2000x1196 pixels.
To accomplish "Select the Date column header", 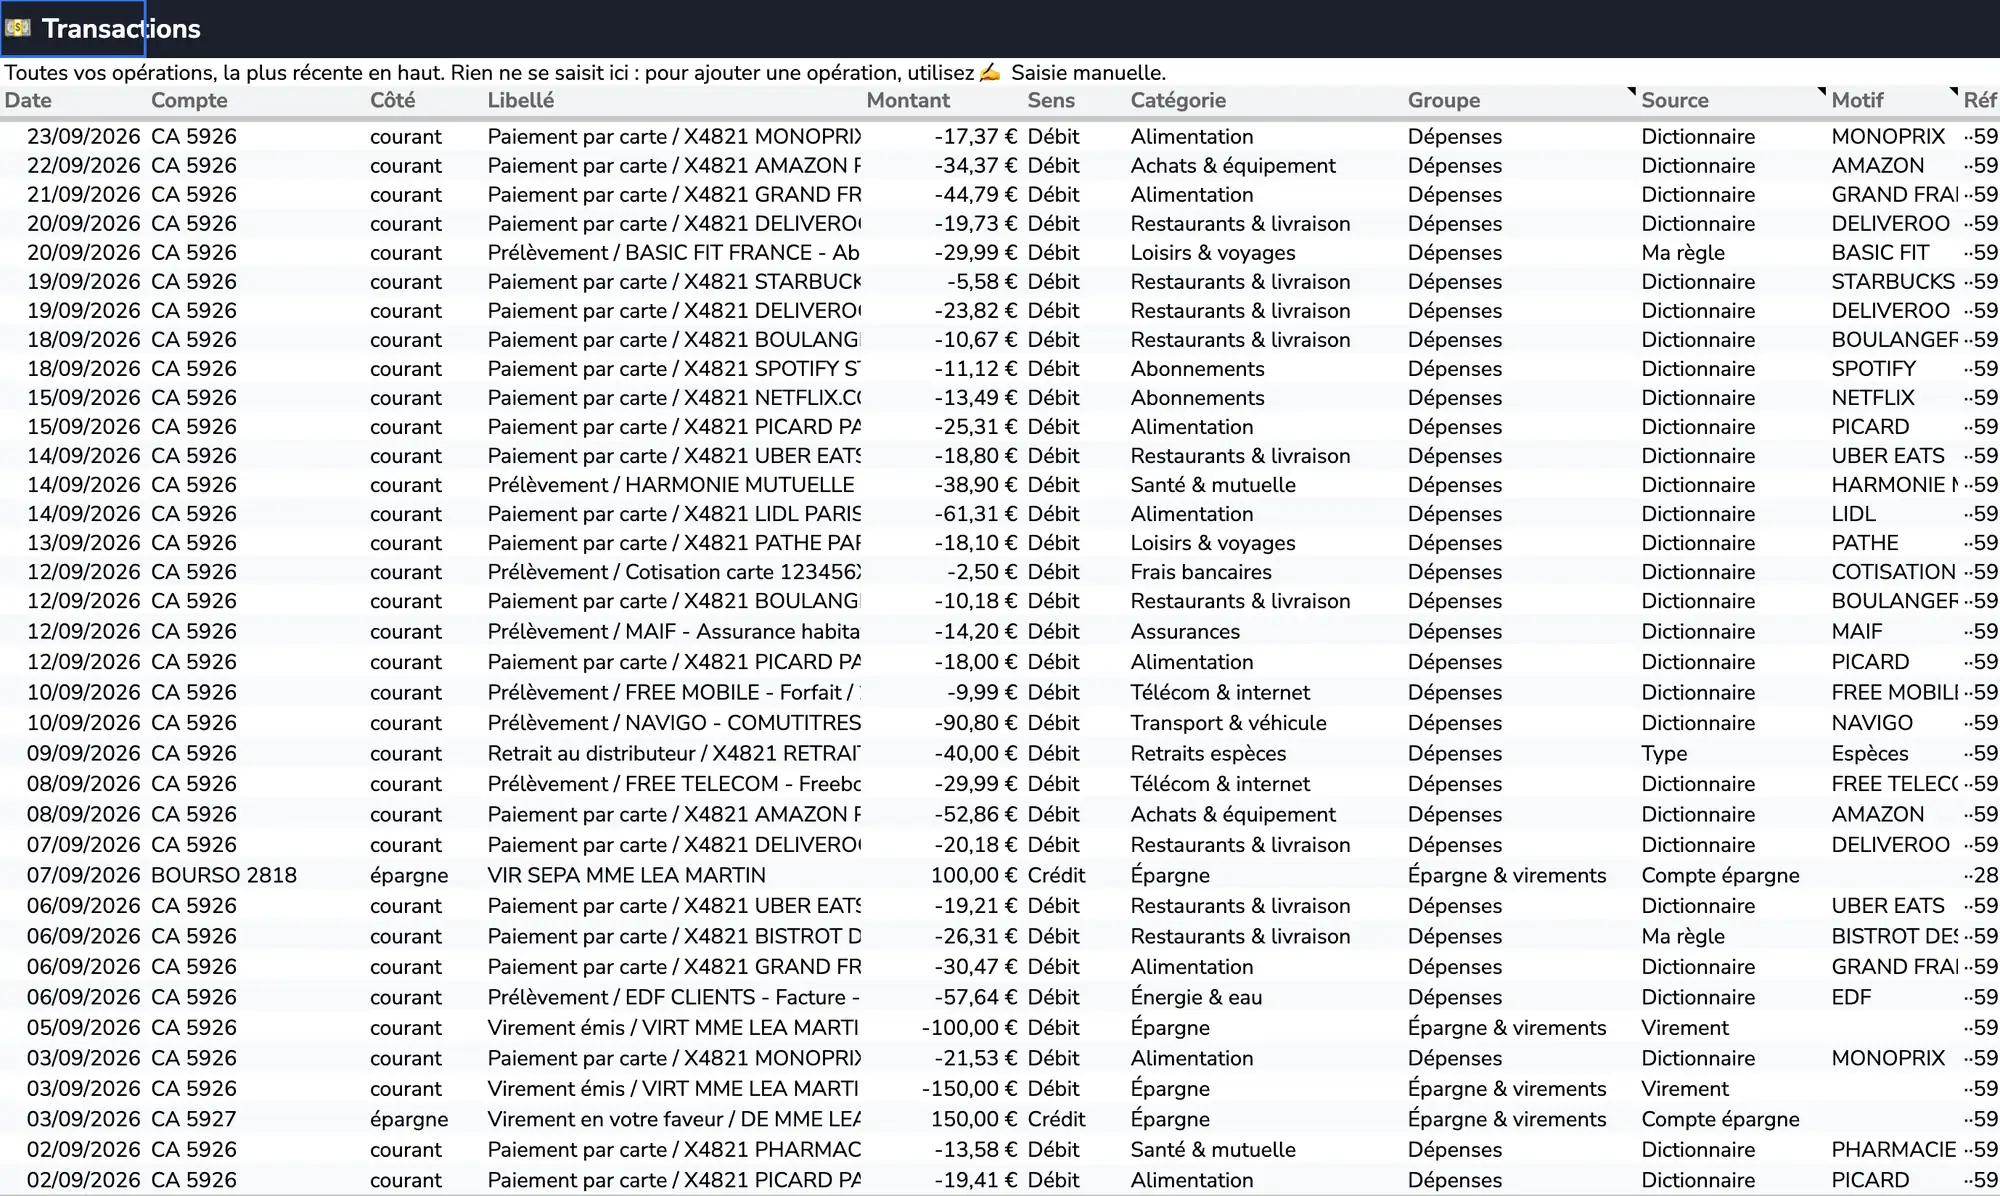I will pos(28,100).
